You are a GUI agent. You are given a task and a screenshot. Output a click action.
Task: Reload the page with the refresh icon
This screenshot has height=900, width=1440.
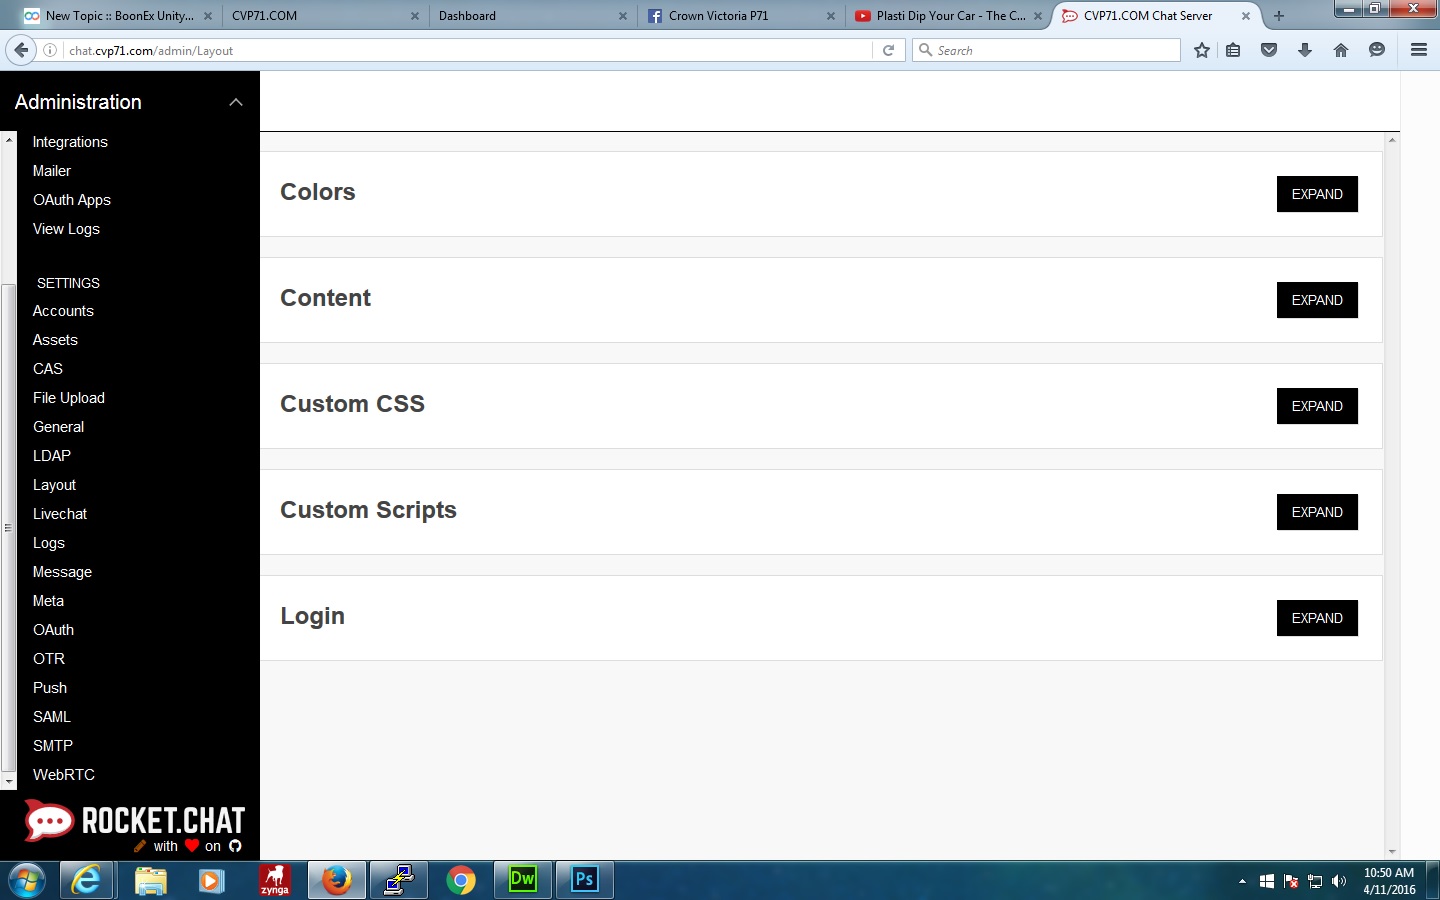(888, 50)
